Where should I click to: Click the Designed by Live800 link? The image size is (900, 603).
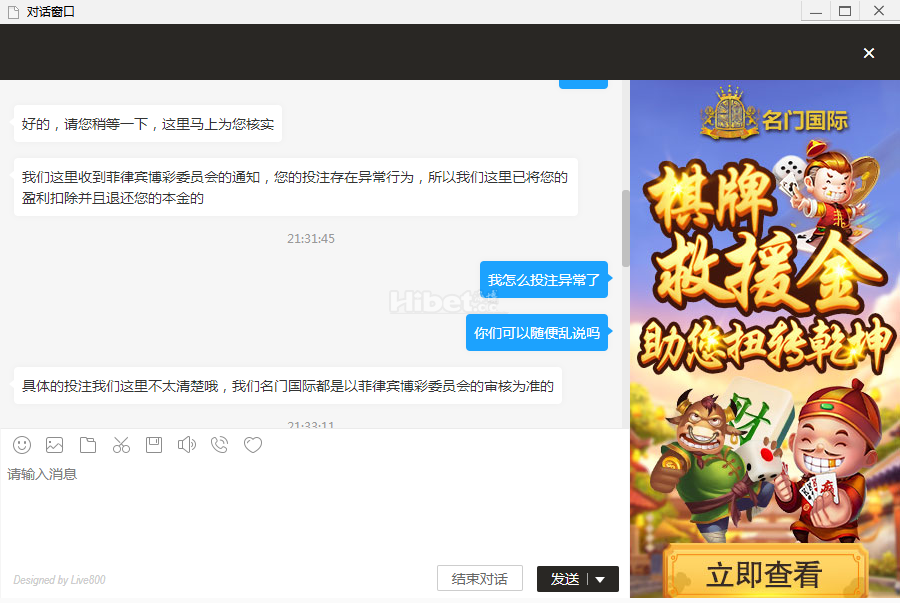point(59,580)
